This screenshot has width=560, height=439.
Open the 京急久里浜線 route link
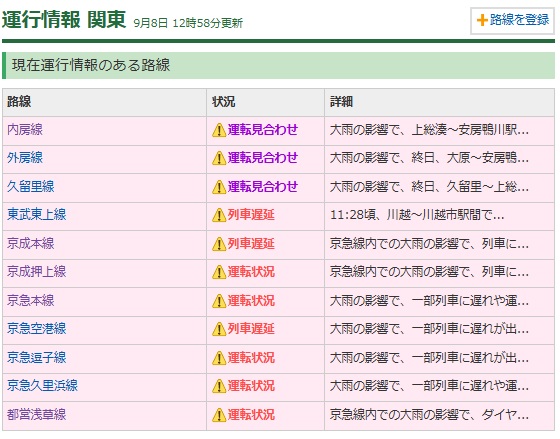click(42, 385)
